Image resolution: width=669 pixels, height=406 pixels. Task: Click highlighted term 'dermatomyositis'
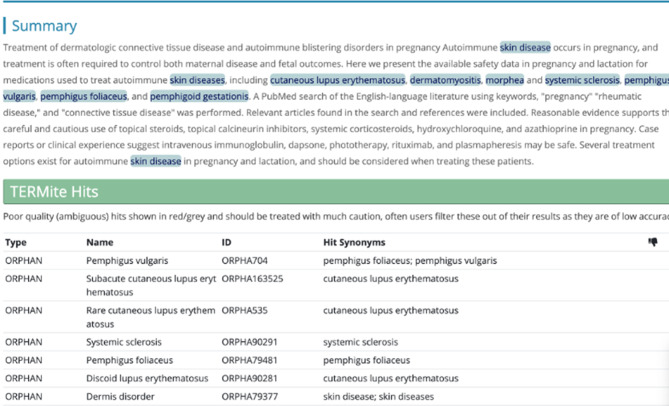[x=445, y=80]
